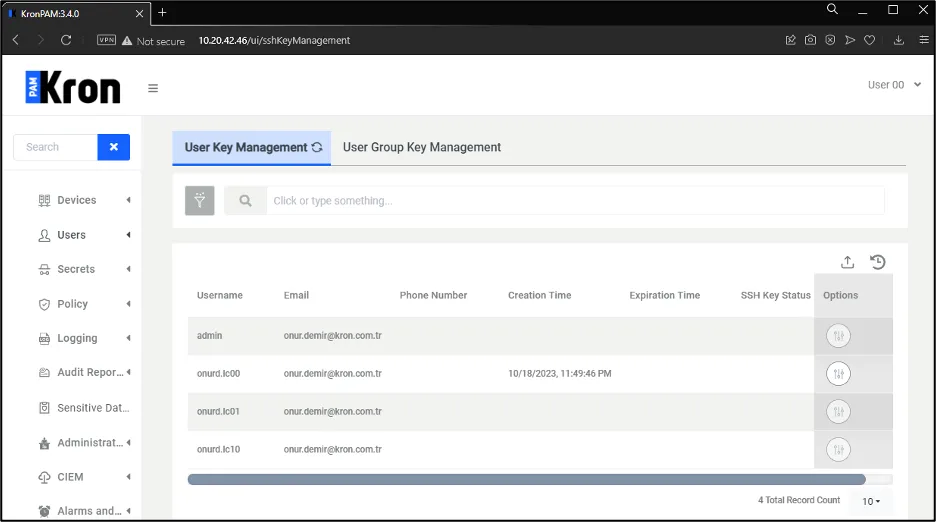Open options for onurd.lc00 row

(838, 374)
